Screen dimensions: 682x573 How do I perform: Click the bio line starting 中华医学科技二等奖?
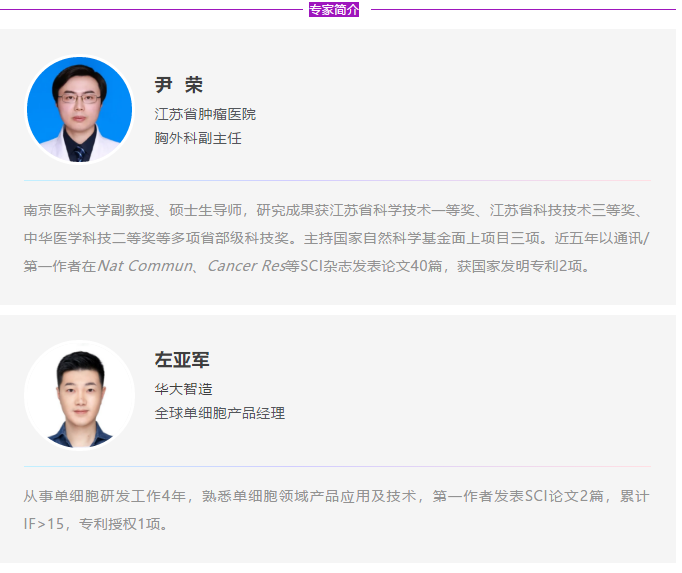click(337, 238)
